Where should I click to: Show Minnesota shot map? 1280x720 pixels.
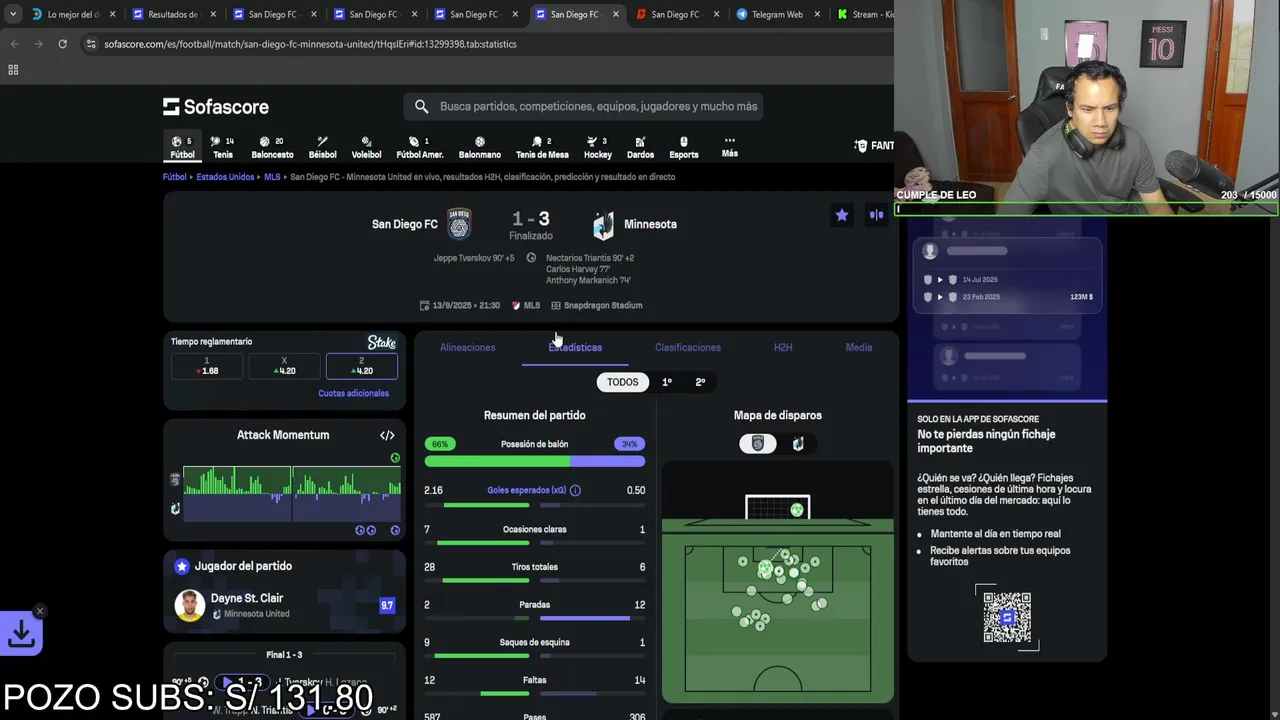(x=798, y=444)
